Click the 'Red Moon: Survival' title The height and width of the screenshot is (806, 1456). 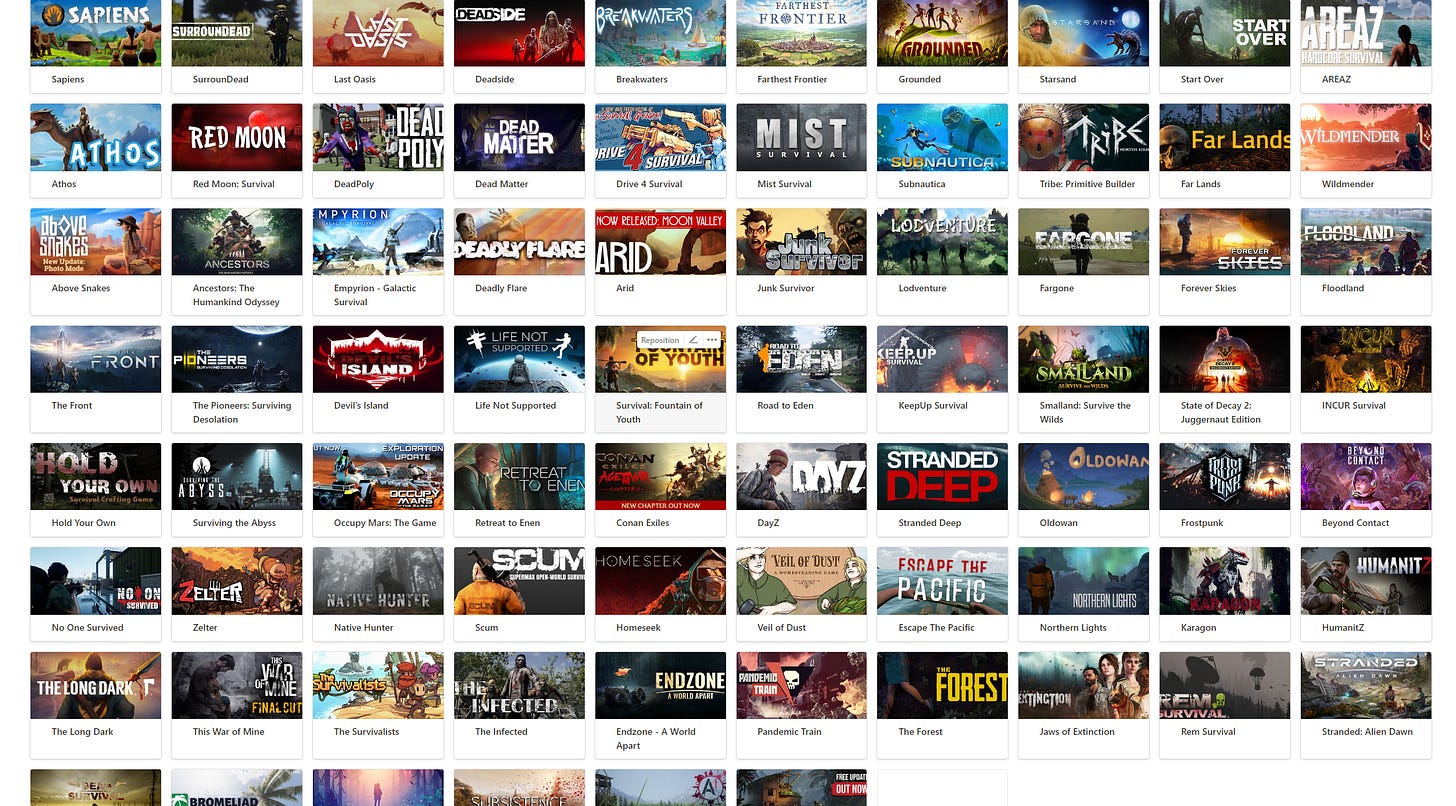[234, 184]
